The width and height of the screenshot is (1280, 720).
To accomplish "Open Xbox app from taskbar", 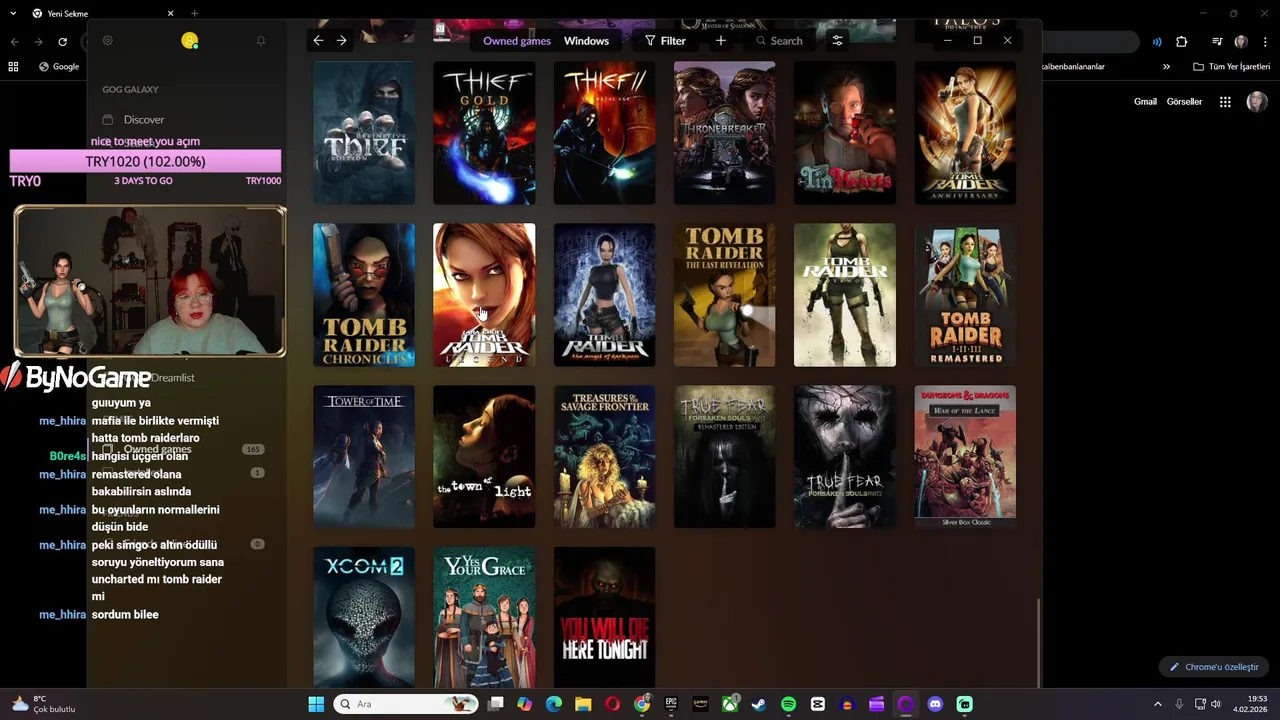I will click(x=730, y=704).
